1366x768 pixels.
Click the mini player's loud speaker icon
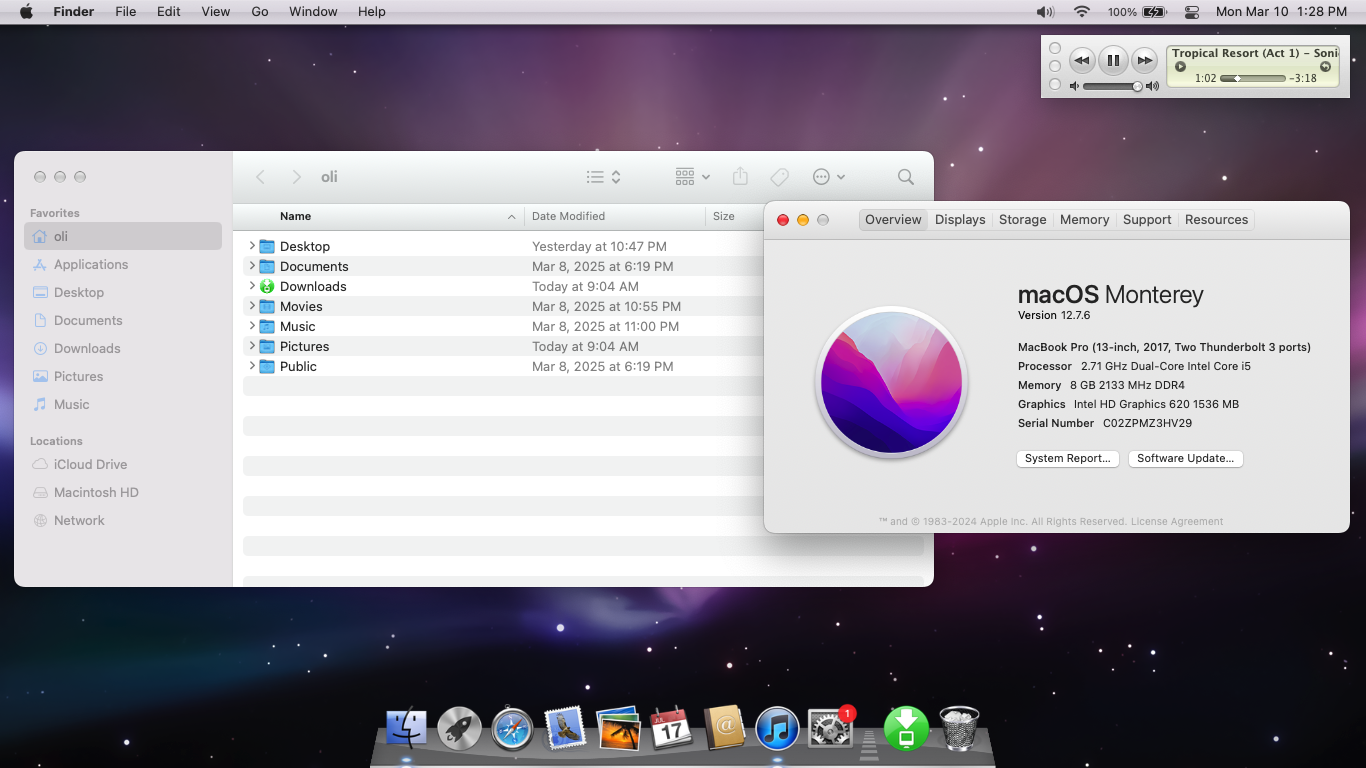point(1153,86)
